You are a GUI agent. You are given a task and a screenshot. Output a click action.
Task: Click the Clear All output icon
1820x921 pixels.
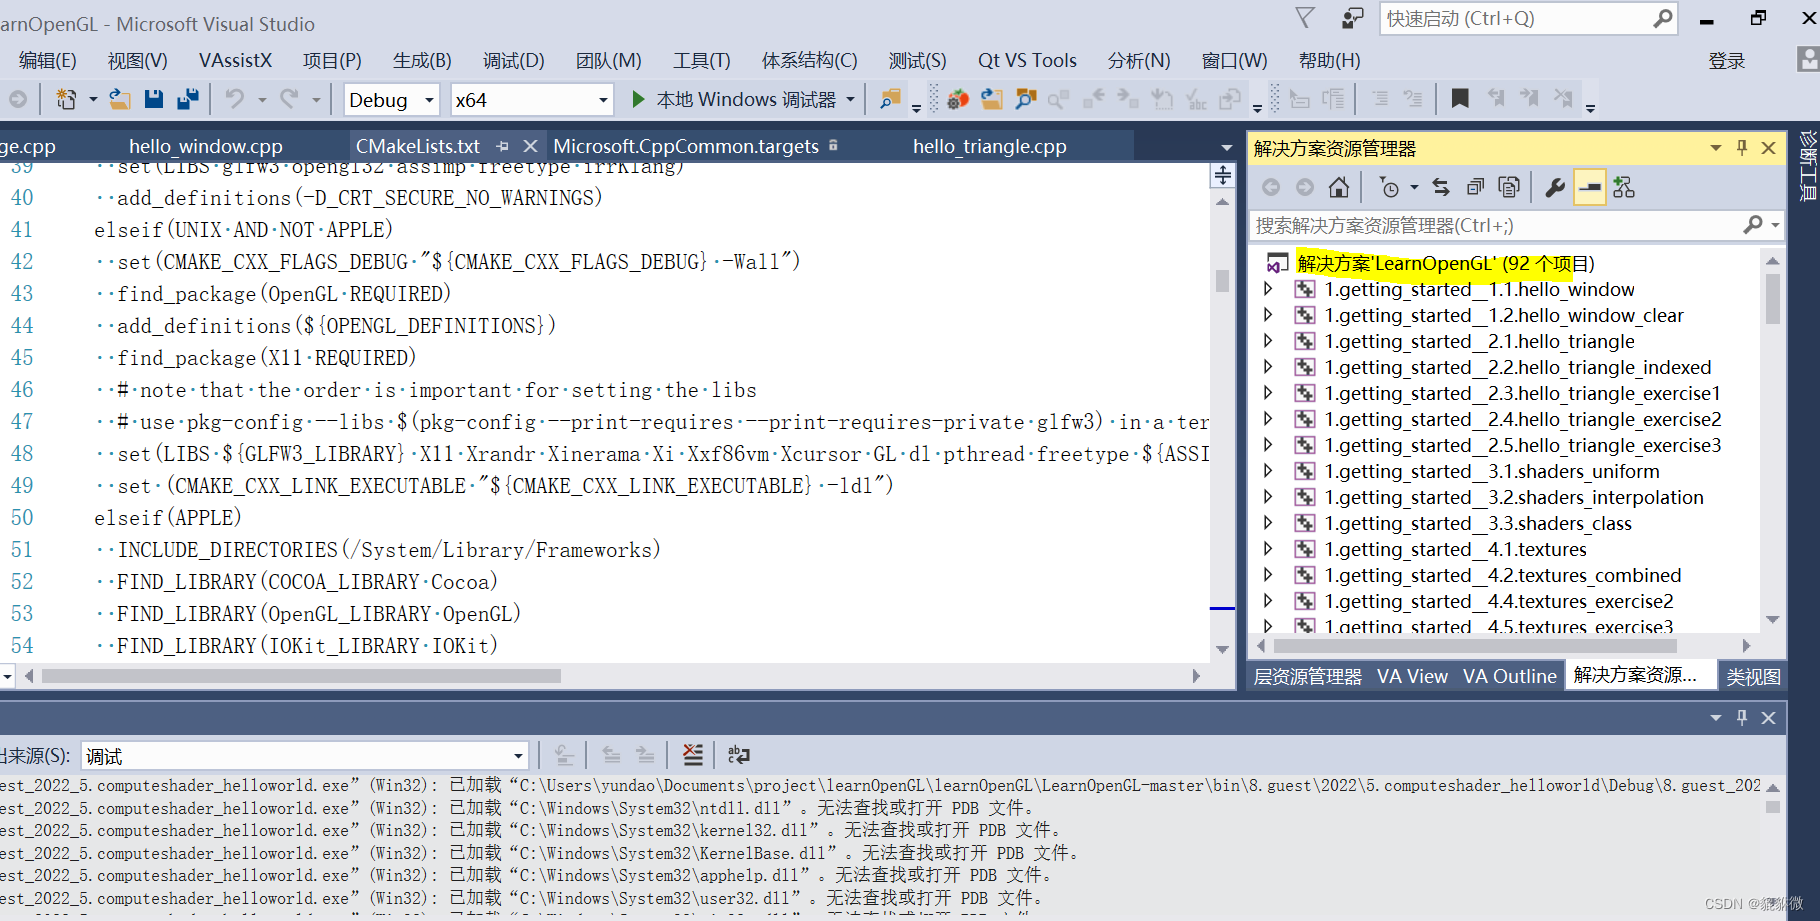coord(692,755)
